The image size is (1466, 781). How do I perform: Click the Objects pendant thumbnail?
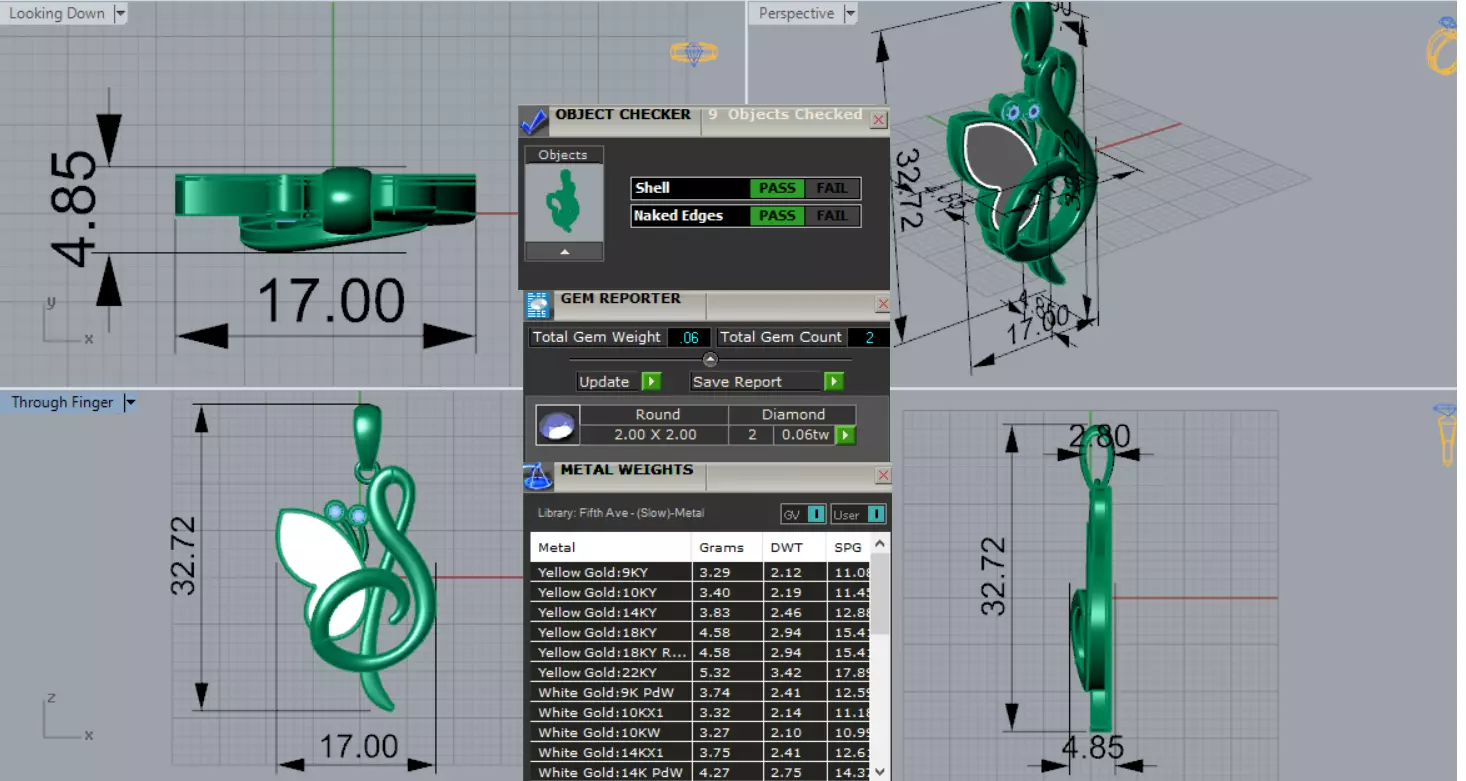tap(564, 202)
